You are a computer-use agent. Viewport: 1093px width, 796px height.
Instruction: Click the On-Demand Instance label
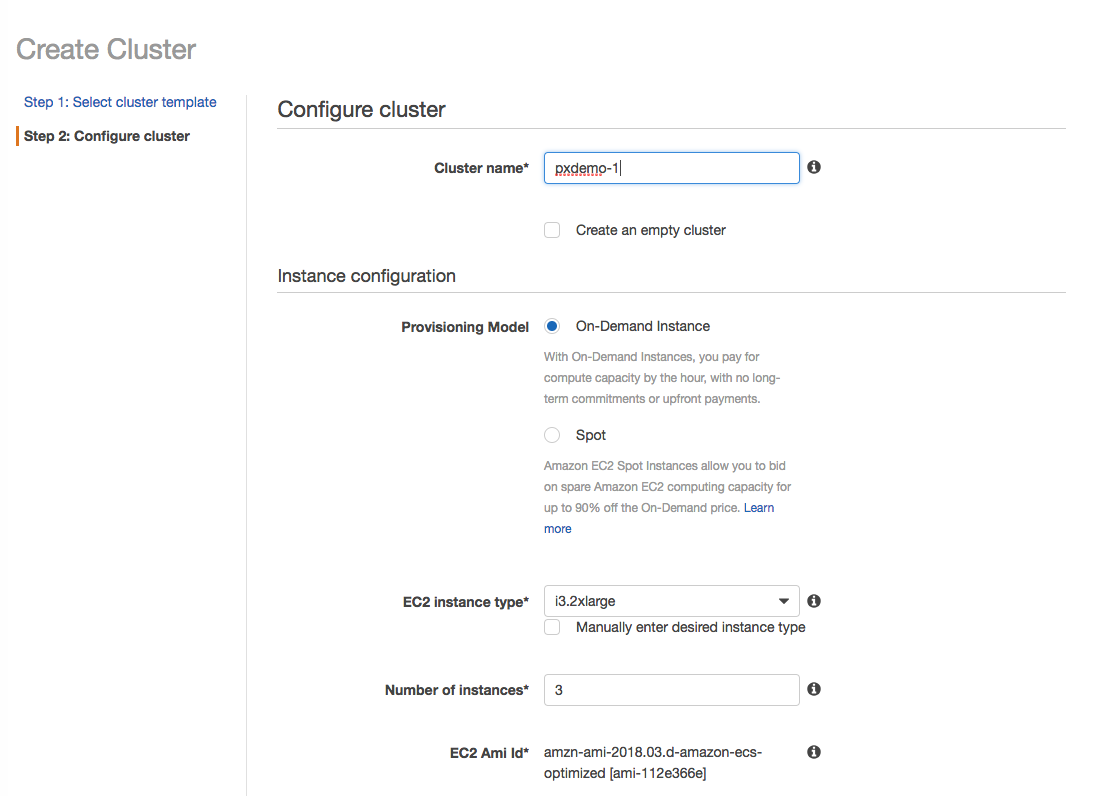[642, 326]
